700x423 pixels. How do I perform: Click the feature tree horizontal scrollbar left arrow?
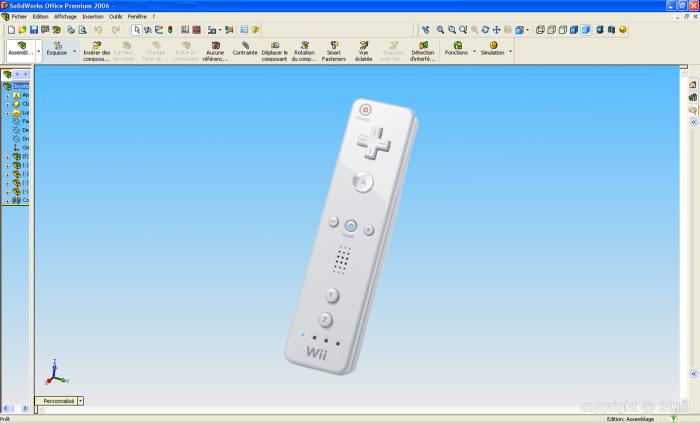coord(6,408)
